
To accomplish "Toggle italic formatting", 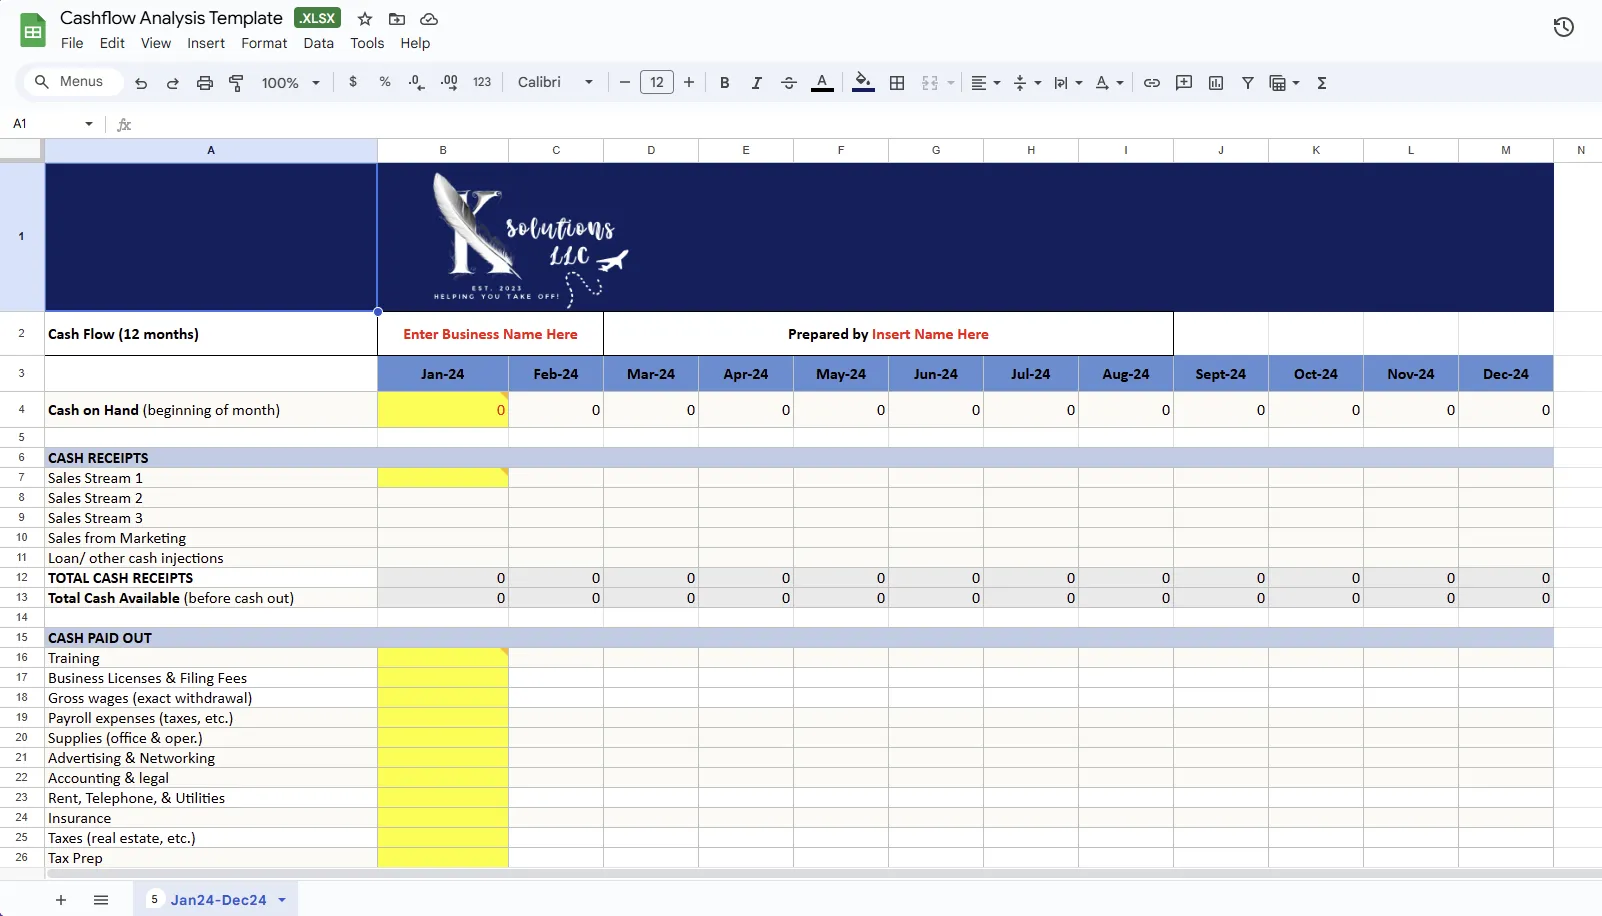I will tap(756, 82).
